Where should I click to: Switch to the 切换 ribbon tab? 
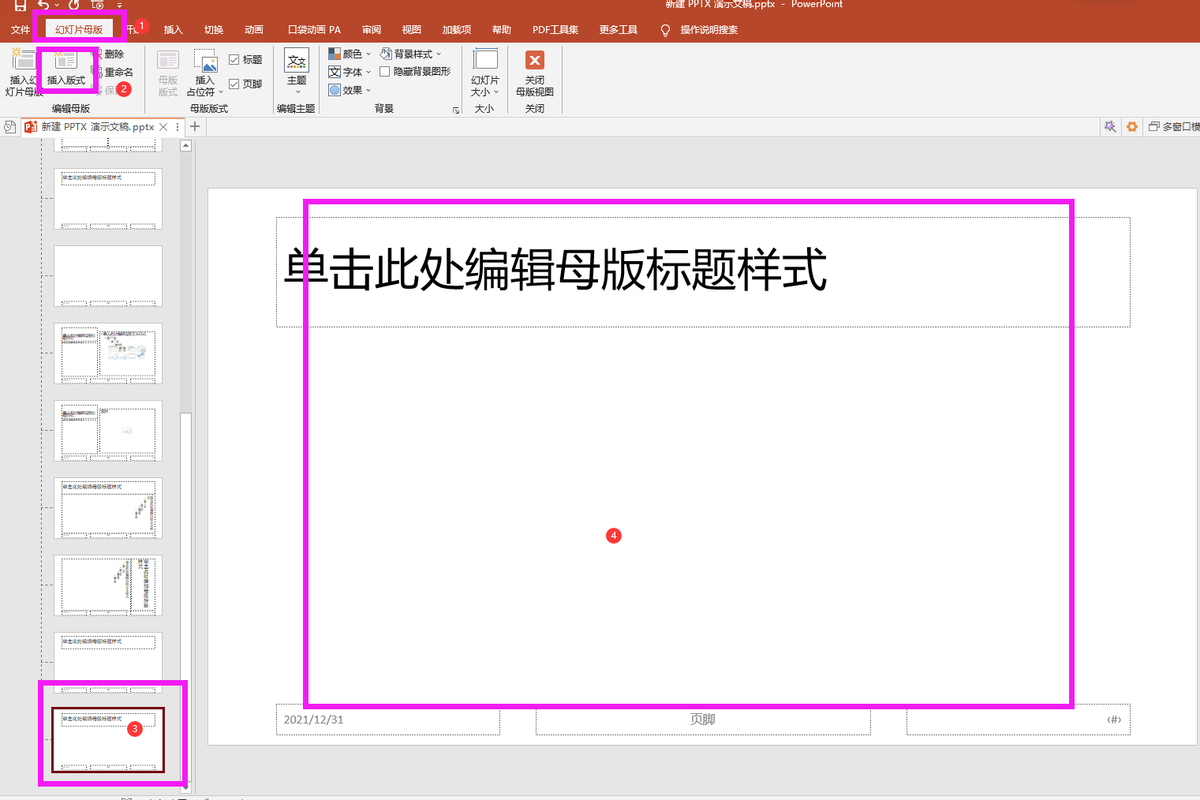pyautogui.click(x=213, y=30)
